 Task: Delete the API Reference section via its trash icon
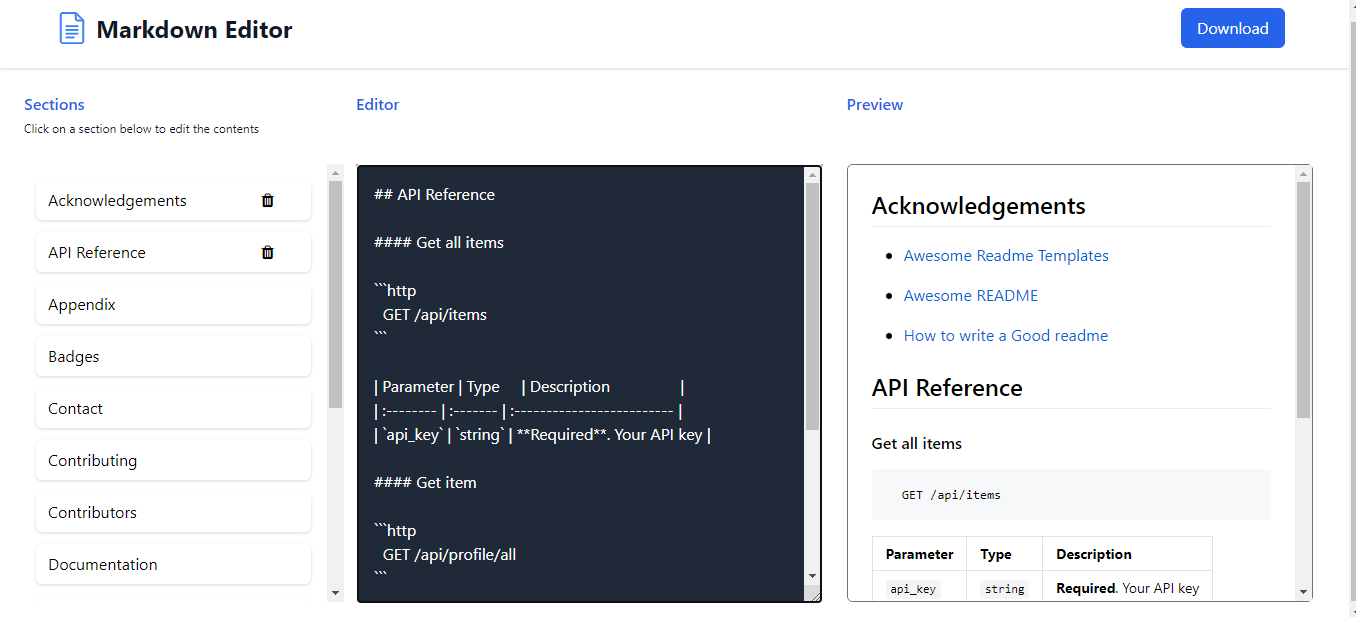[x=267, y=252]
